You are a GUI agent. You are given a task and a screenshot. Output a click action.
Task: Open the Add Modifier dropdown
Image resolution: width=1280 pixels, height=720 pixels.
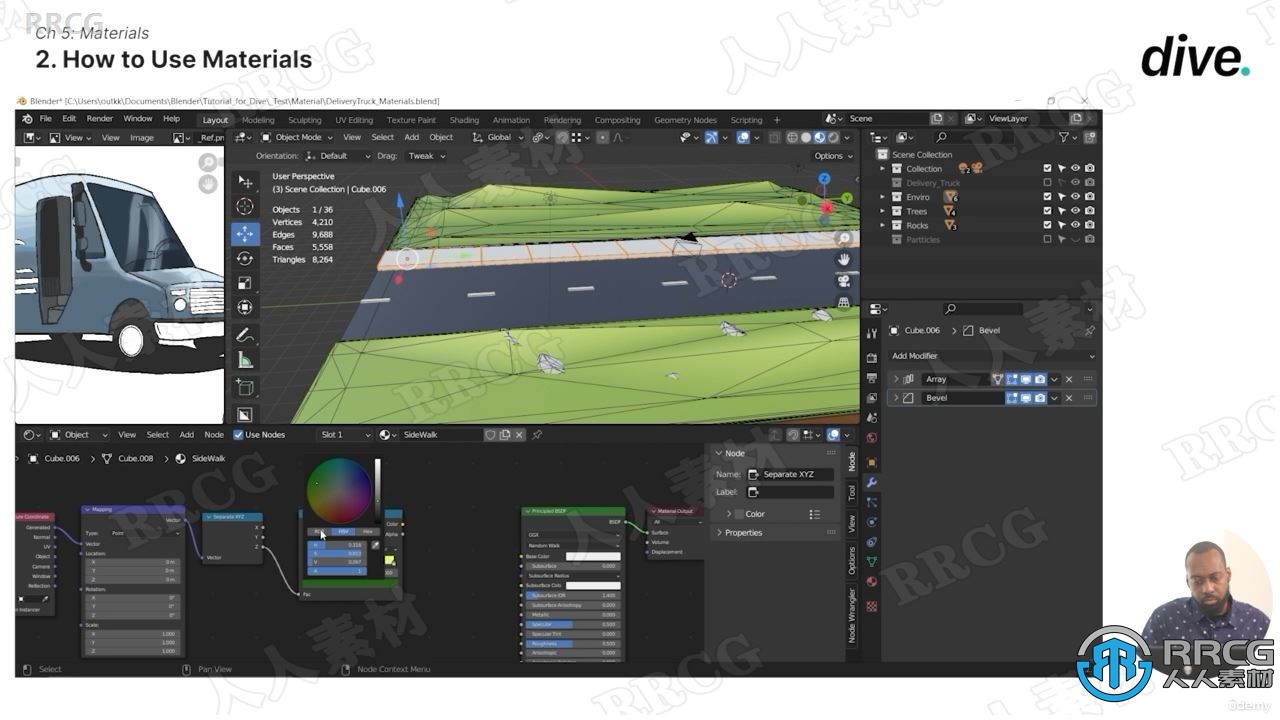coord(992,356)
